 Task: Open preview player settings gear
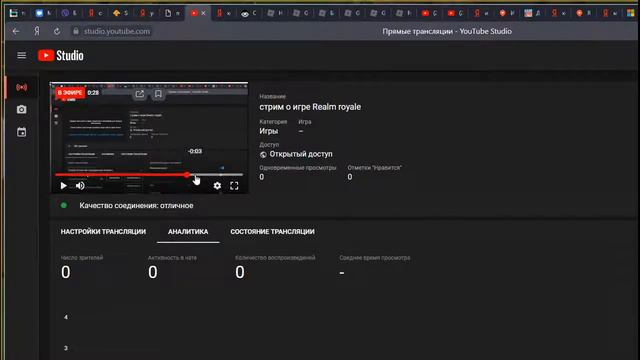217,186
